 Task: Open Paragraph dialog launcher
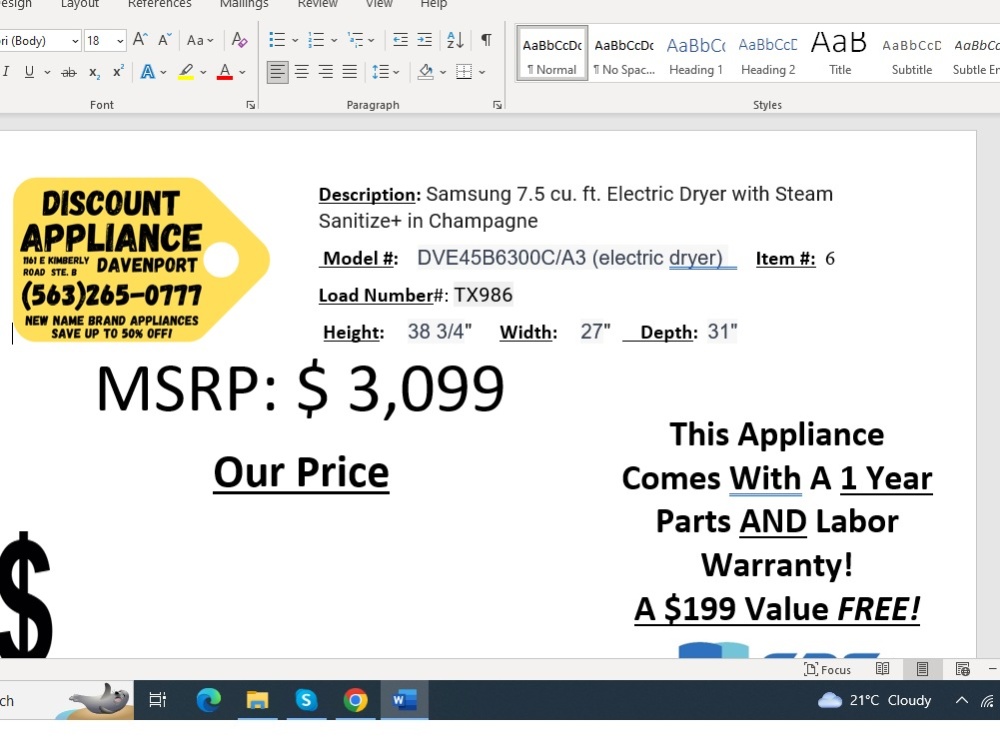tap(497, 105)
